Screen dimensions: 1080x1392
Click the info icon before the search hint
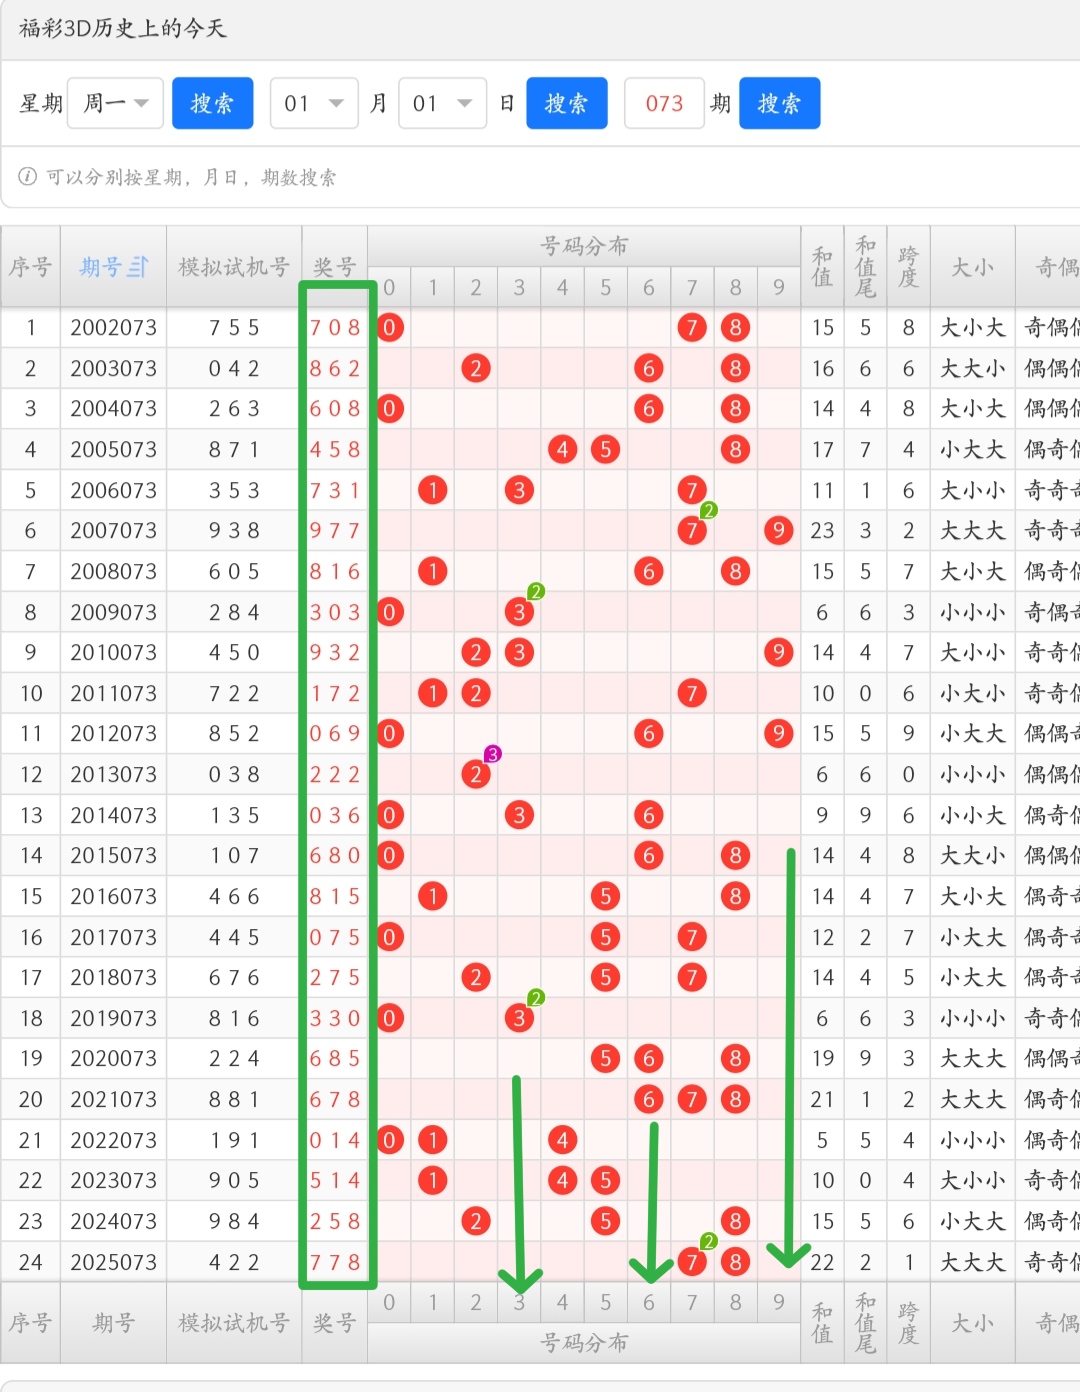[27, 177]
